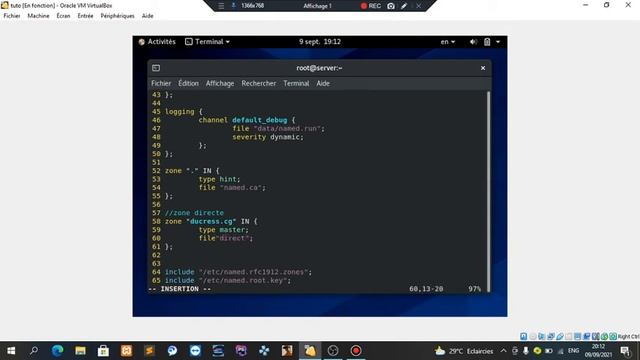640x360 pixels.
Task: Close the recording toolbar with X icon
Action: click(x=418, y=6)
